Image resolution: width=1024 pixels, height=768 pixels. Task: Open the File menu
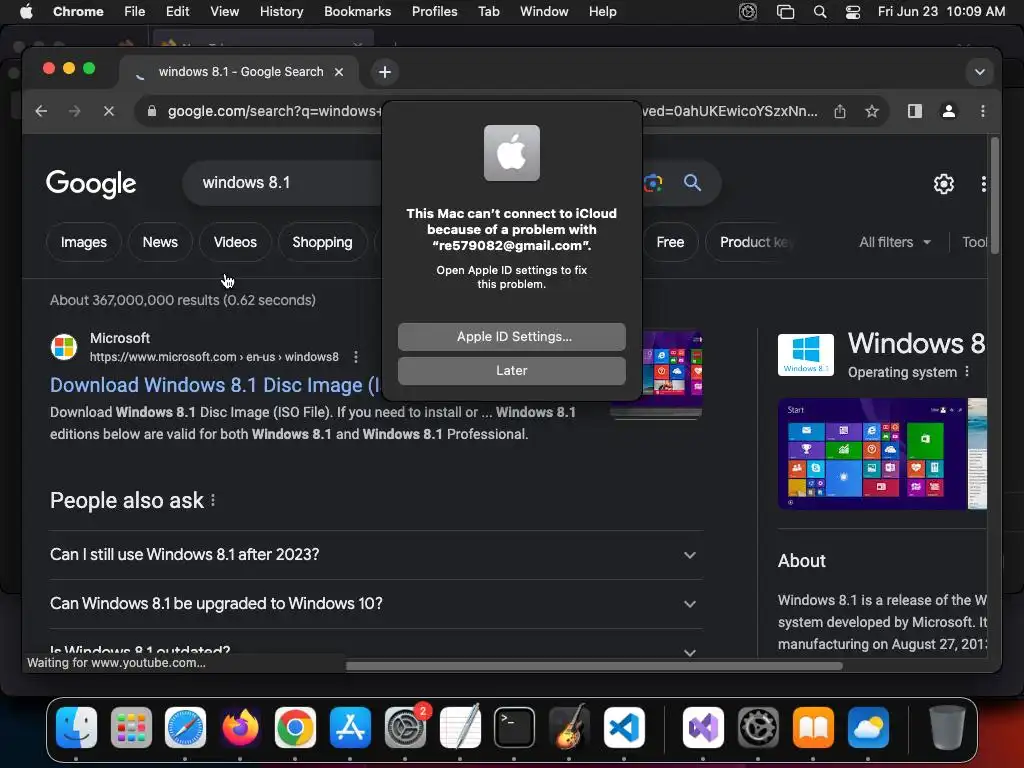[135, 12]
